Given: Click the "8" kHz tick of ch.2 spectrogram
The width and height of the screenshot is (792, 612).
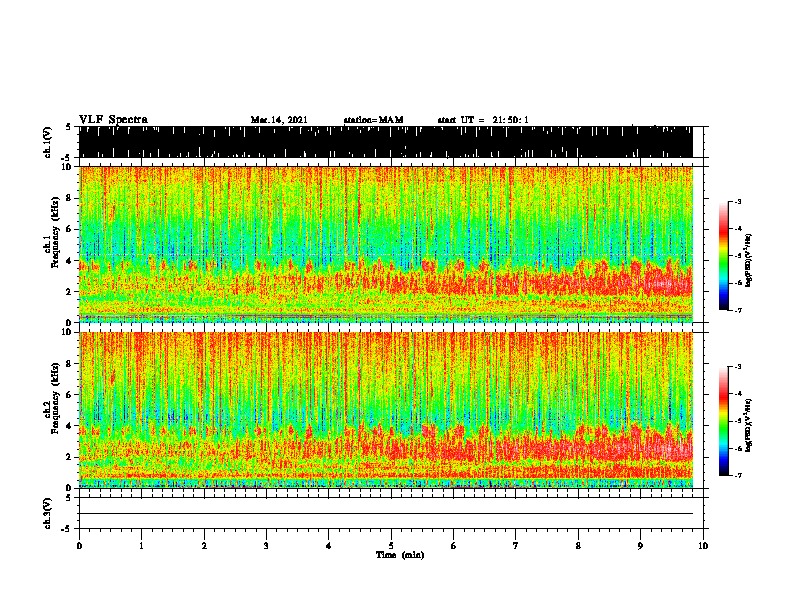Looking at the screenshot, I should pyautogui.click(x=70, y=364).
